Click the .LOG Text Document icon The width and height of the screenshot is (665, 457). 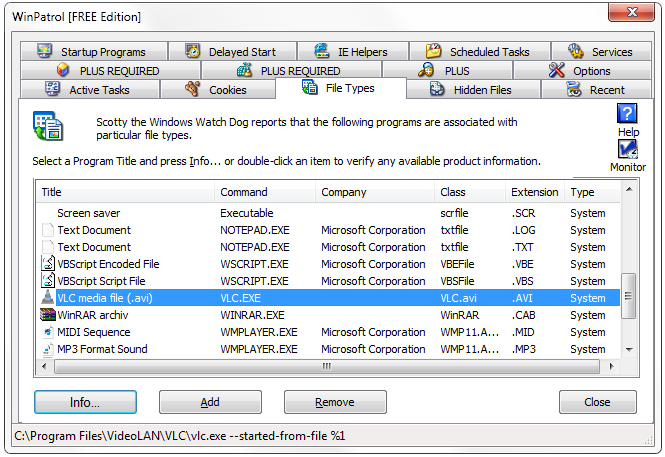[48, 230]
